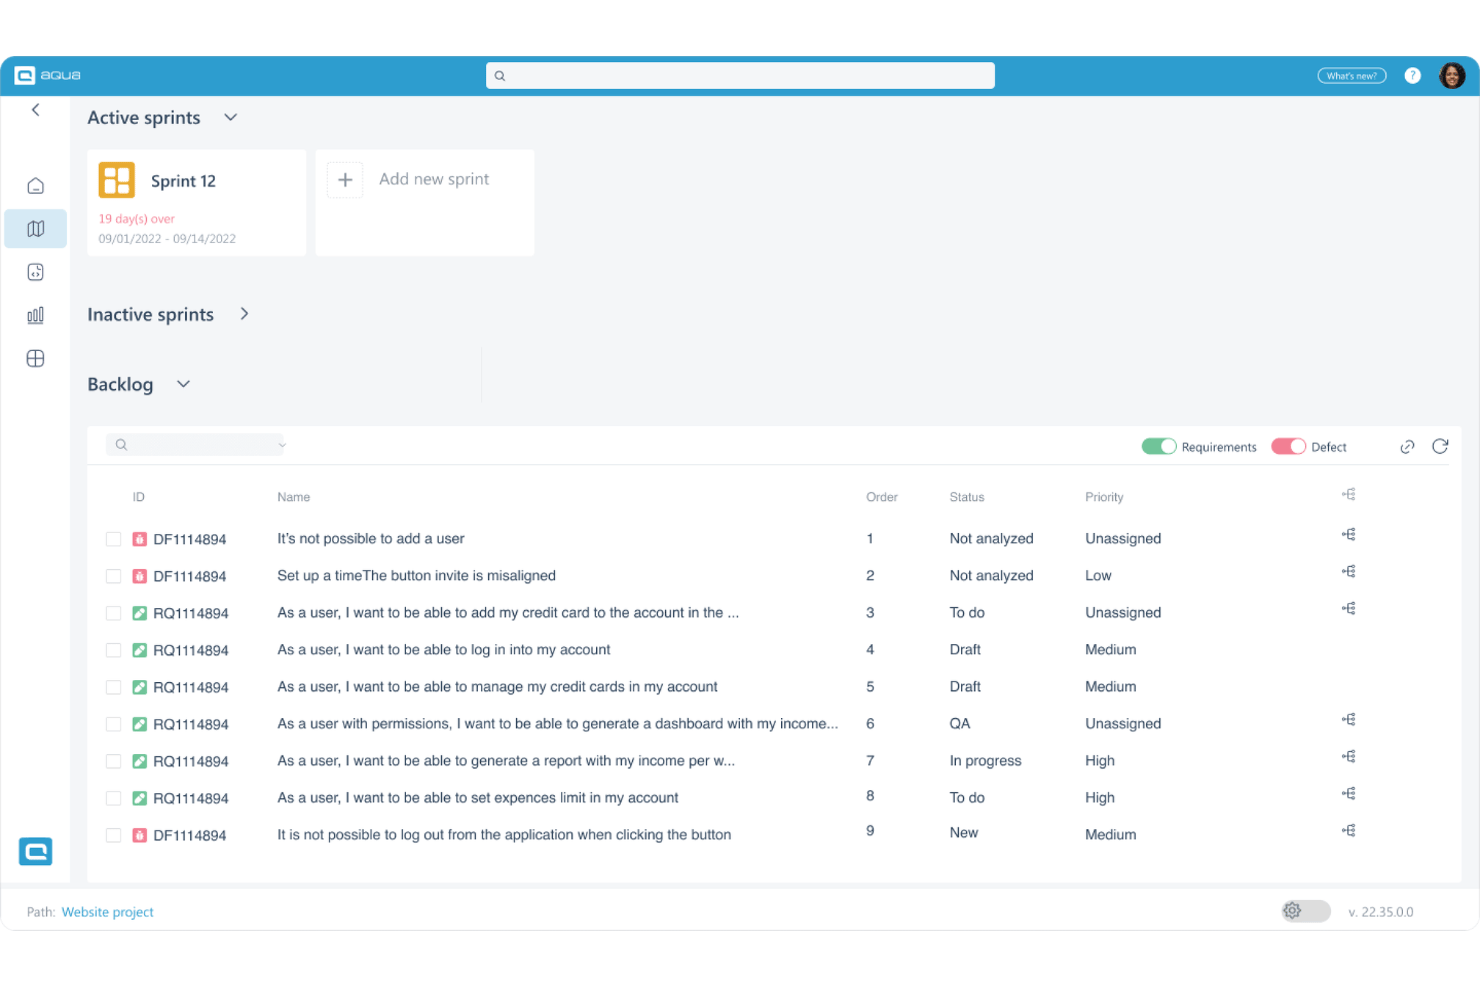Viewport: 1480px width, 987px height.
Task: Open hierarchy icon for the QA status row
Action: [1349, 720]
